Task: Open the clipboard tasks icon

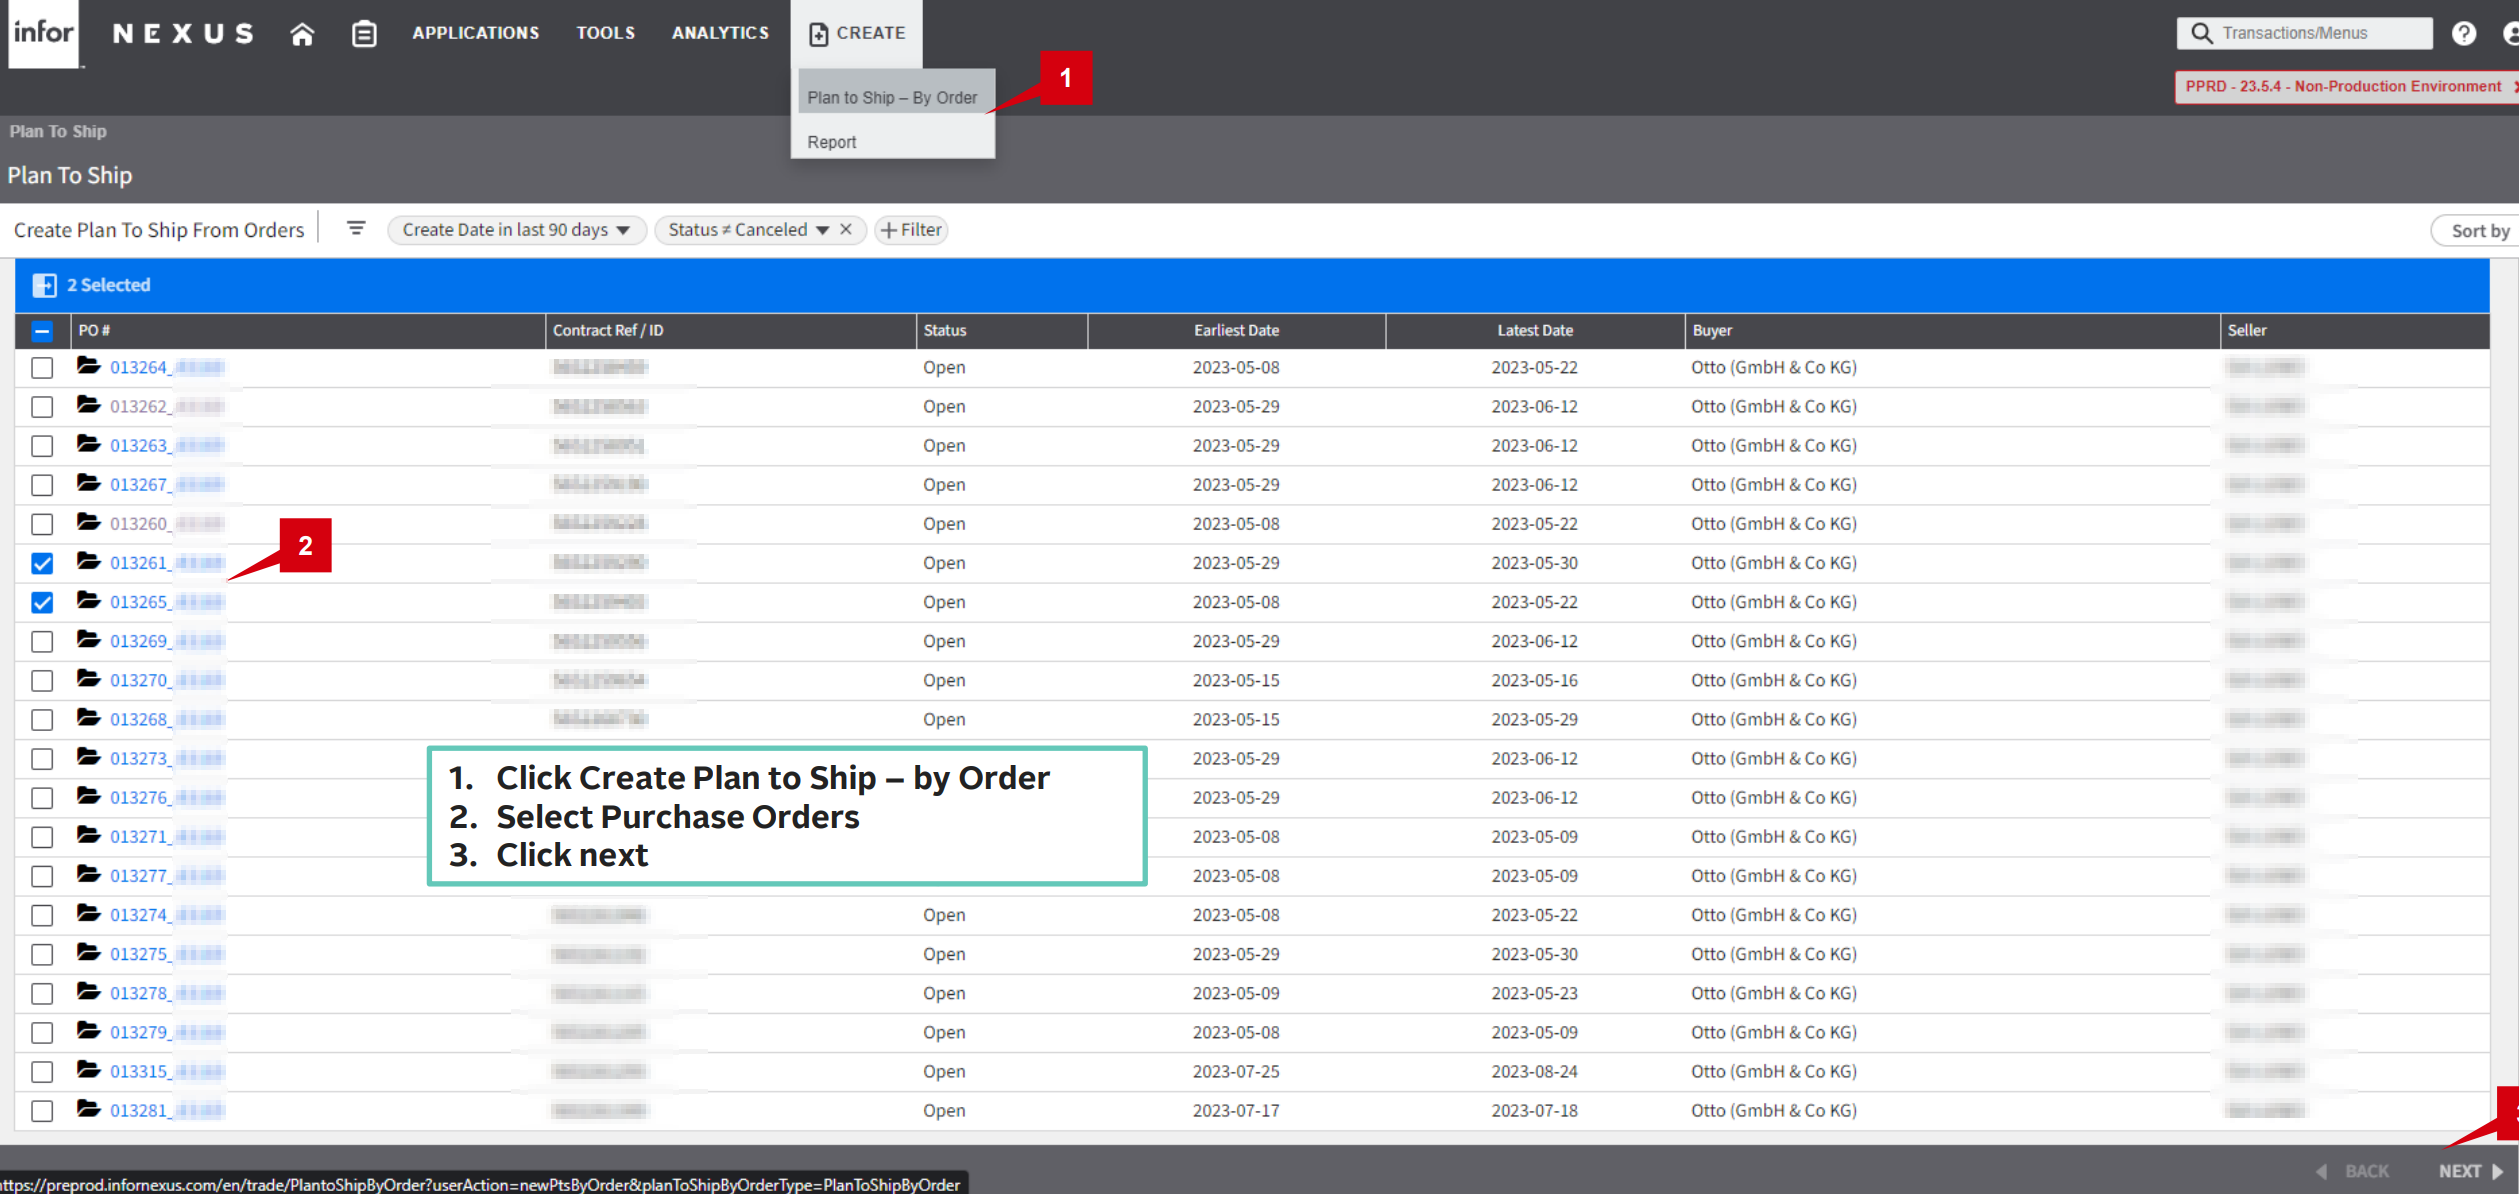Action: tap(364, 34)
